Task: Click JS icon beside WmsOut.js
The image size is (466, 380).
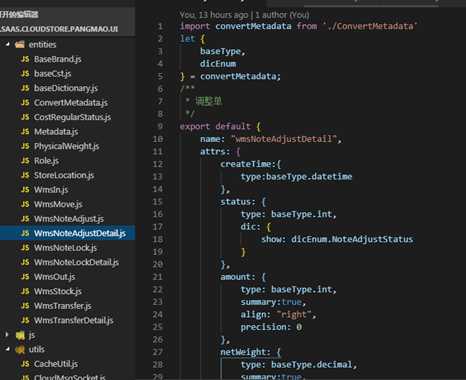Action: (25, 277)
